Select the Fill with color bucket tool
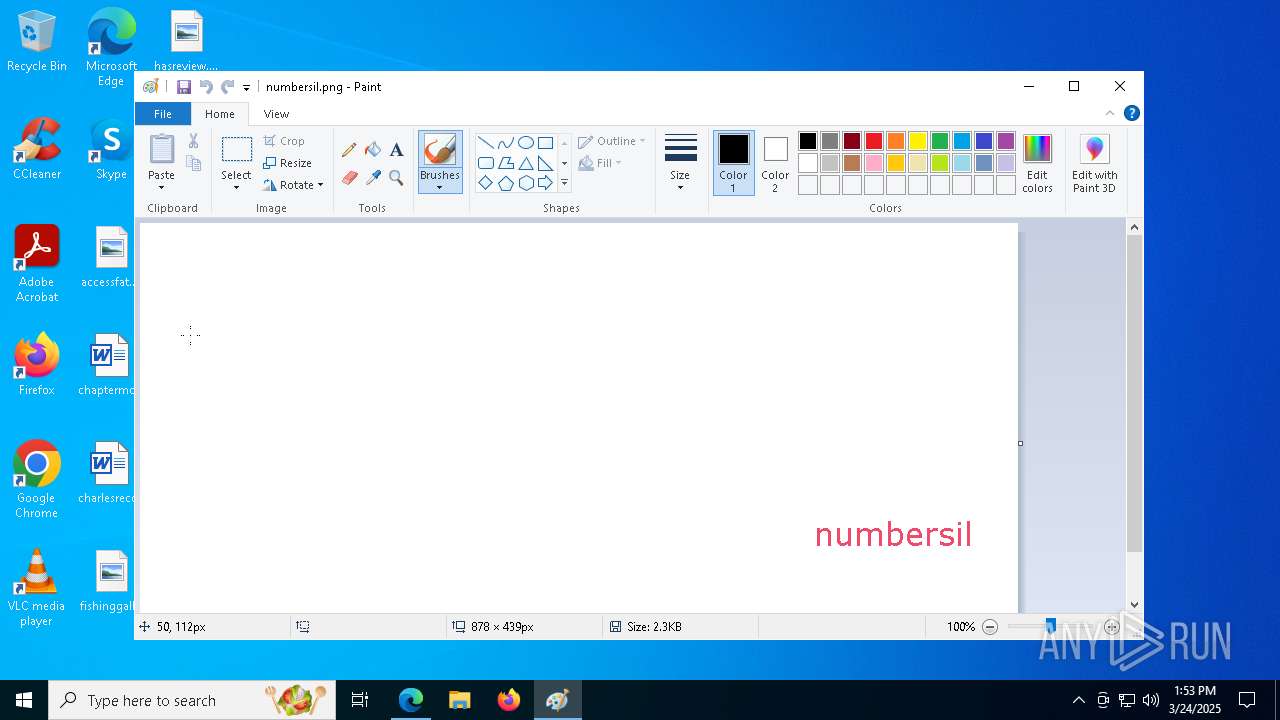This screenshot has width=1280, height=720. pyautogui.click(x=373, y=150)
